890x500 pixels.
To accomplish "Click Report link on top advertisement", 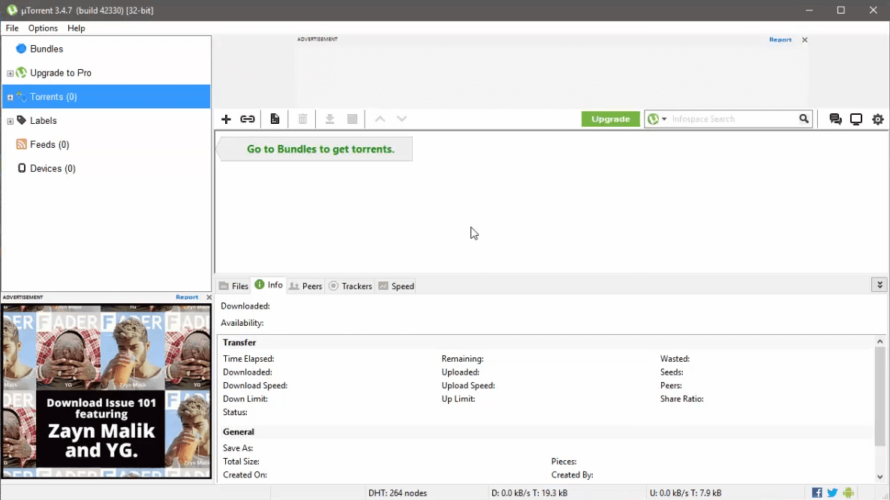I will [780, 40].
